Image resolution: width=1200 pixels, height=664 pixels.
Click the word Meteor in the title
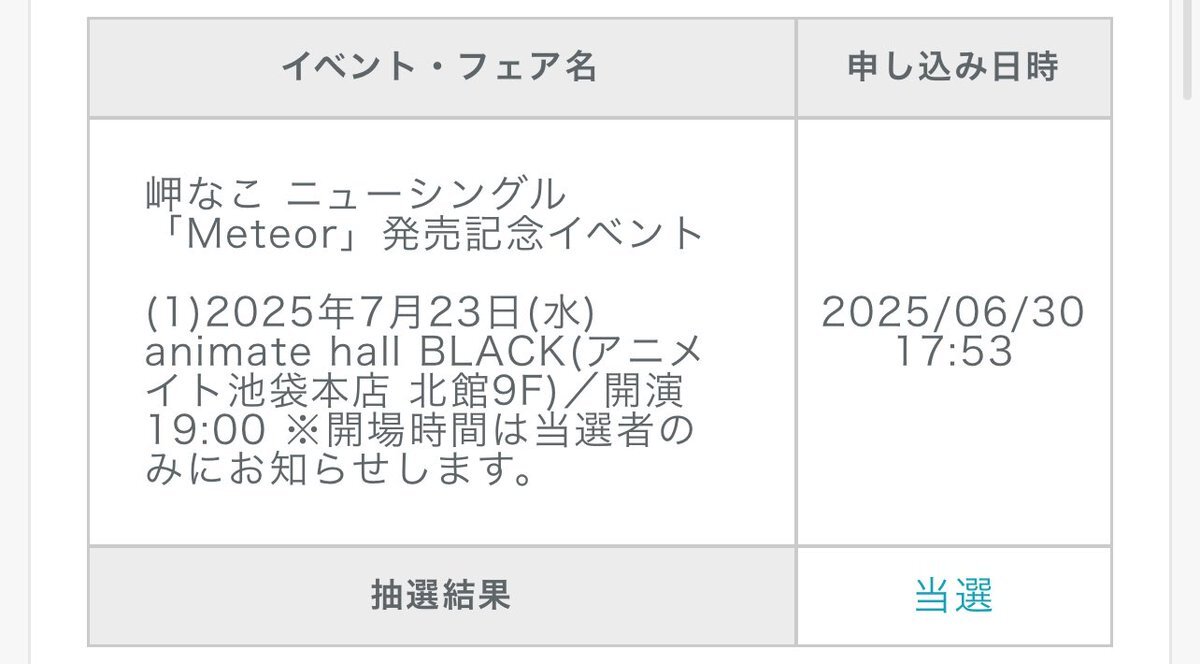coord(265,233)
